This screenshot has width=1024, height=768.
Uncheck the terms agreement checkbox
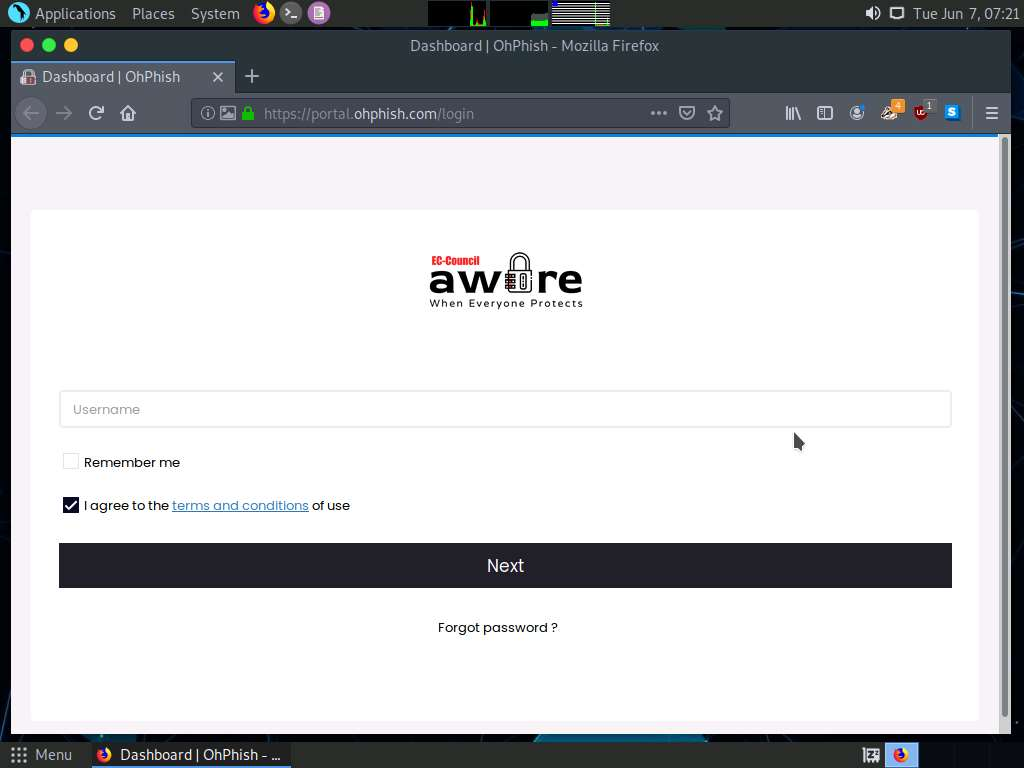pyautogui.click(x=71, y=505)
